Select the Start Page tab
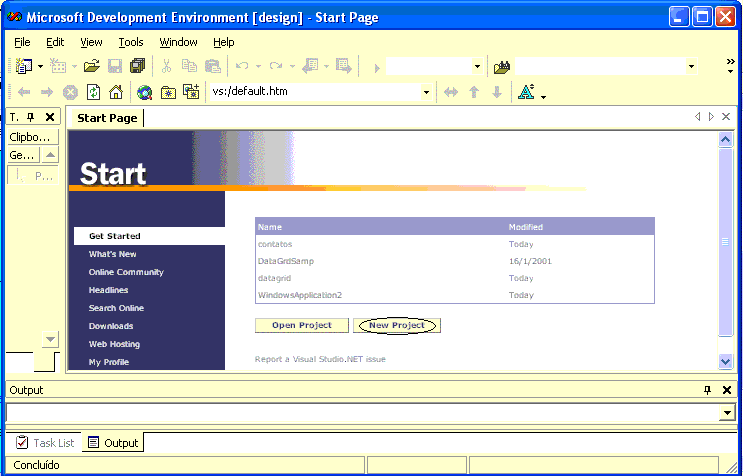Viewport: 743px width, 476px height. tap(107, 118)
